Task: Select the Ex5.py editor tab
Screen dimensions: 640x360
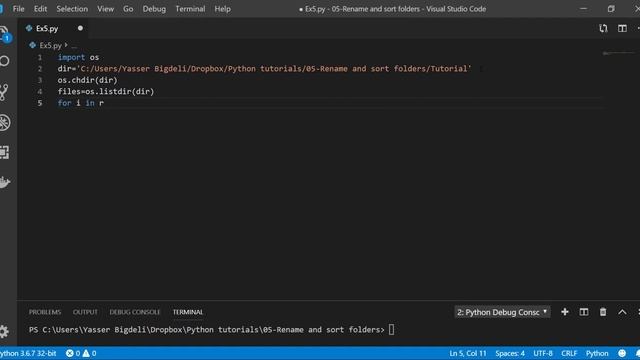Action: tap(54, 28)
